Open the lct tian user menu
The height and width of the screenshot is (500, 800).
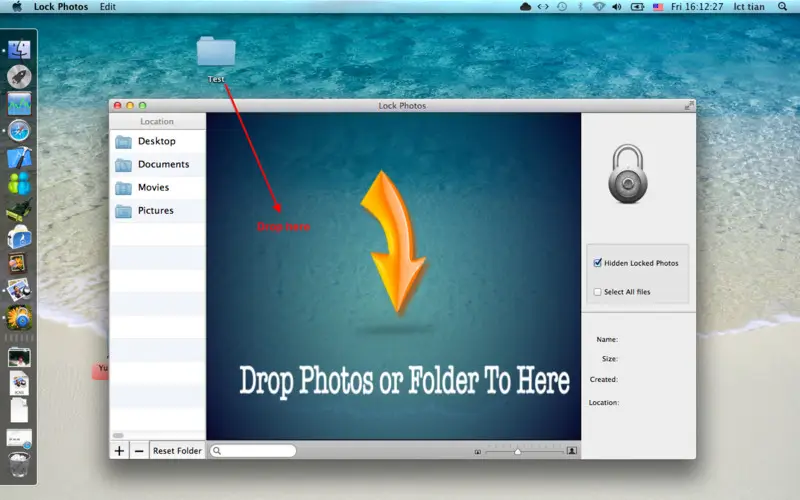pos(749,7)
